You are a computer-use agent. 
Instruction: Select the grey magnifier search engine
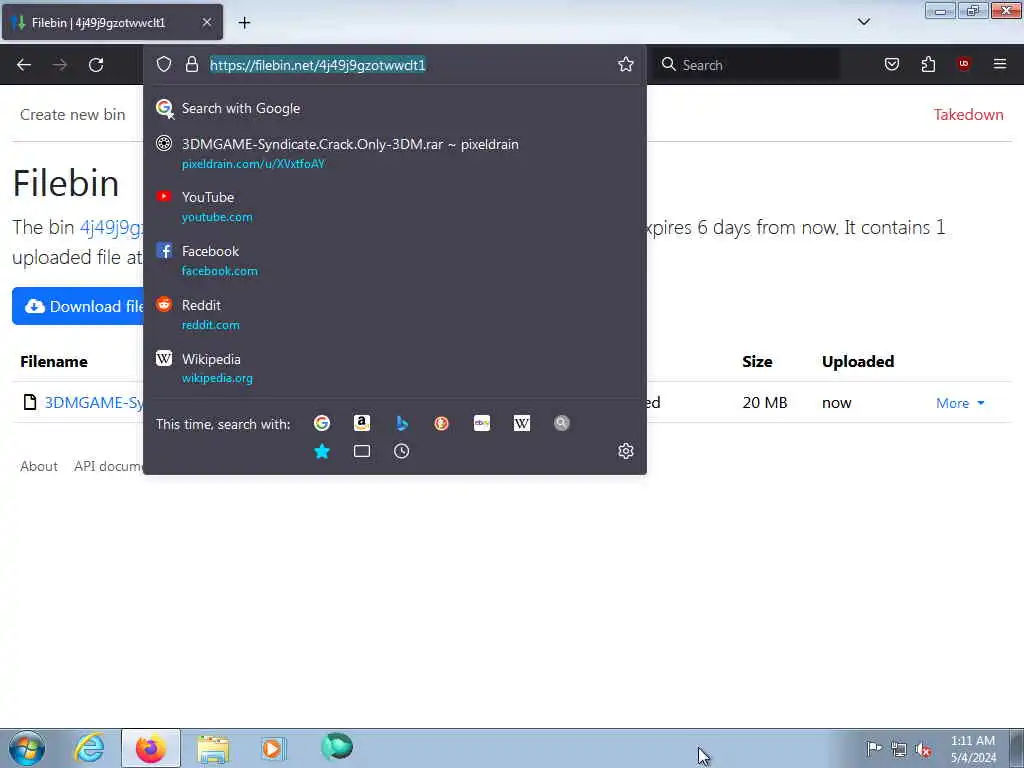point(562,423)
